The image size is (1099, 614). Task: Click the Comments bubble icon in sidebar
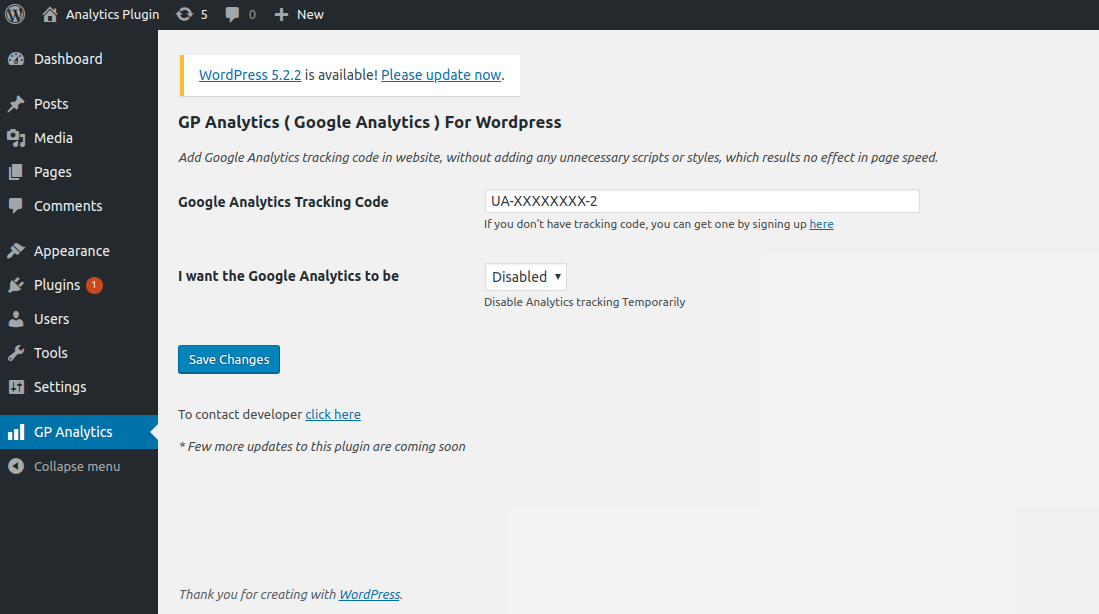(x=16, y=205)
